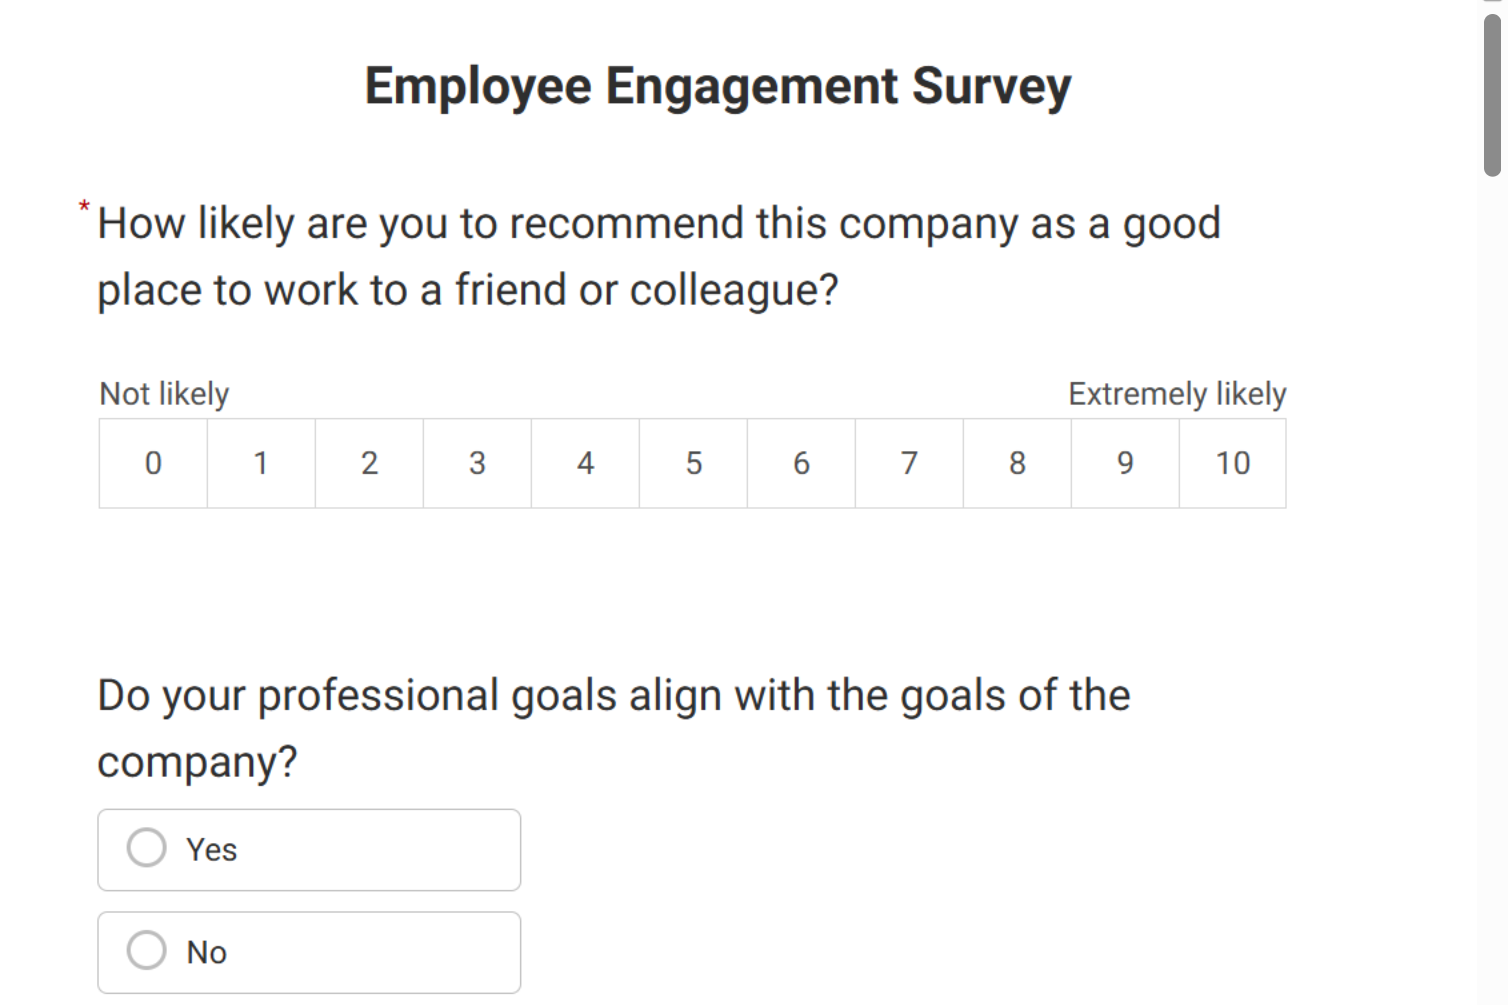This screenshot has height=1005, width=1508.
Task: Select the maximum rating of 10
Action: 1233,463
